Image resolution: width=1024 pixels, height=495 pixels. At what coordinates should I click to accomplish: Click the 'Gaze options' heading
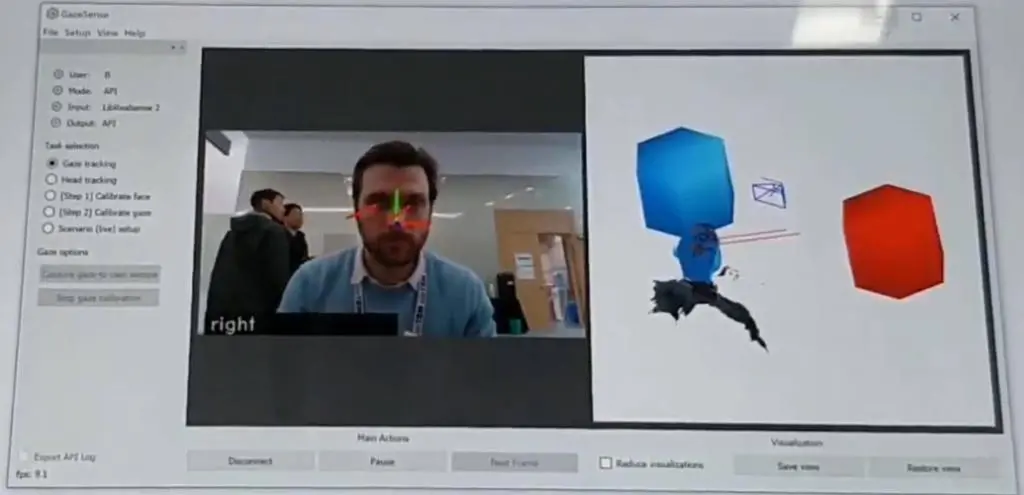63,252
